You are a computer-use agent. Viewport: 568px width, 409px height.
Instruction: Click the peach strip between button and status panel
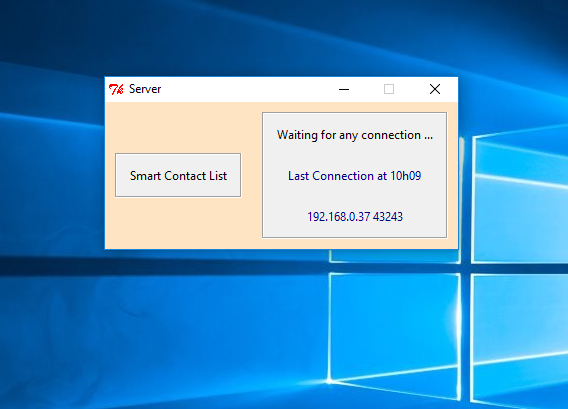252,175
